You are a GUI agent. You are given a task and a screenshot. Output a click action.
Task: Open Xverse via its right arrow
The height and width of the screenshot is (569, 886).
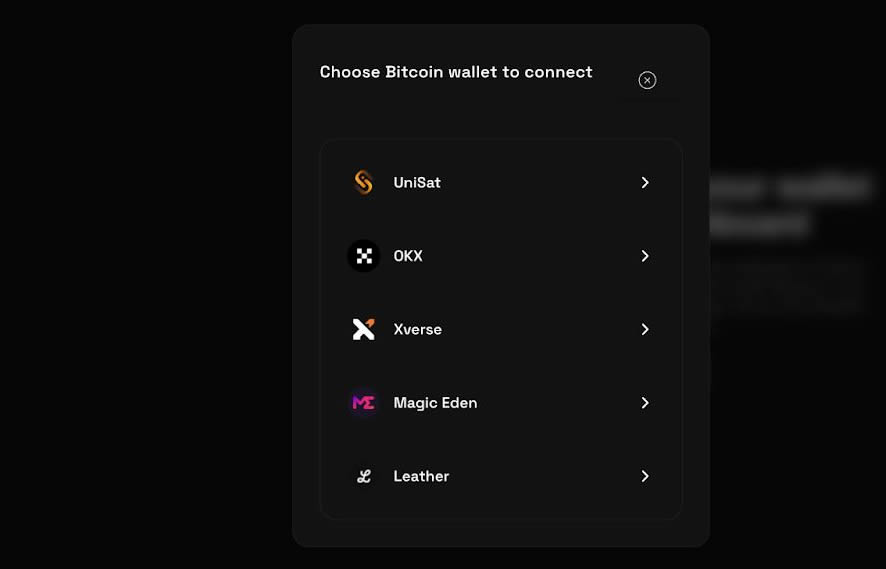tap(645, 329)
